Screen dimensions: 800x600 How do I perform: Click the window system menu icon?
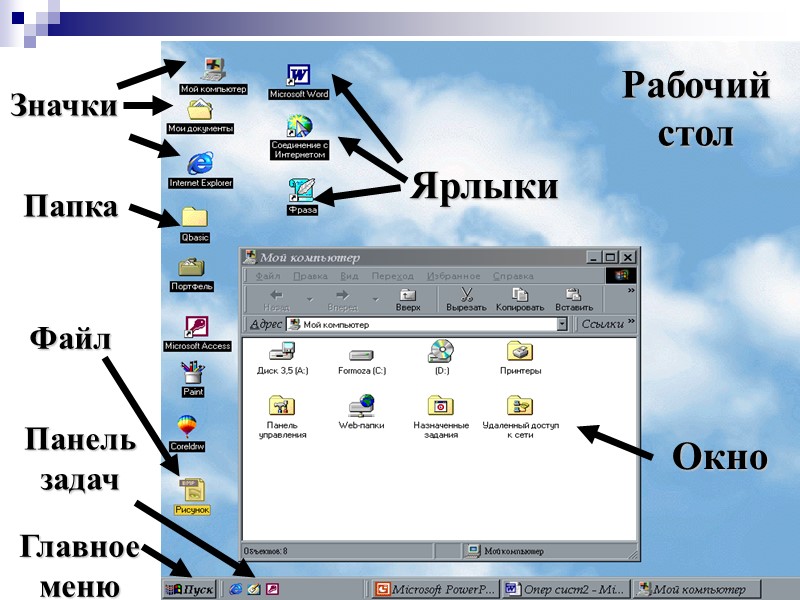coord(250,257)
